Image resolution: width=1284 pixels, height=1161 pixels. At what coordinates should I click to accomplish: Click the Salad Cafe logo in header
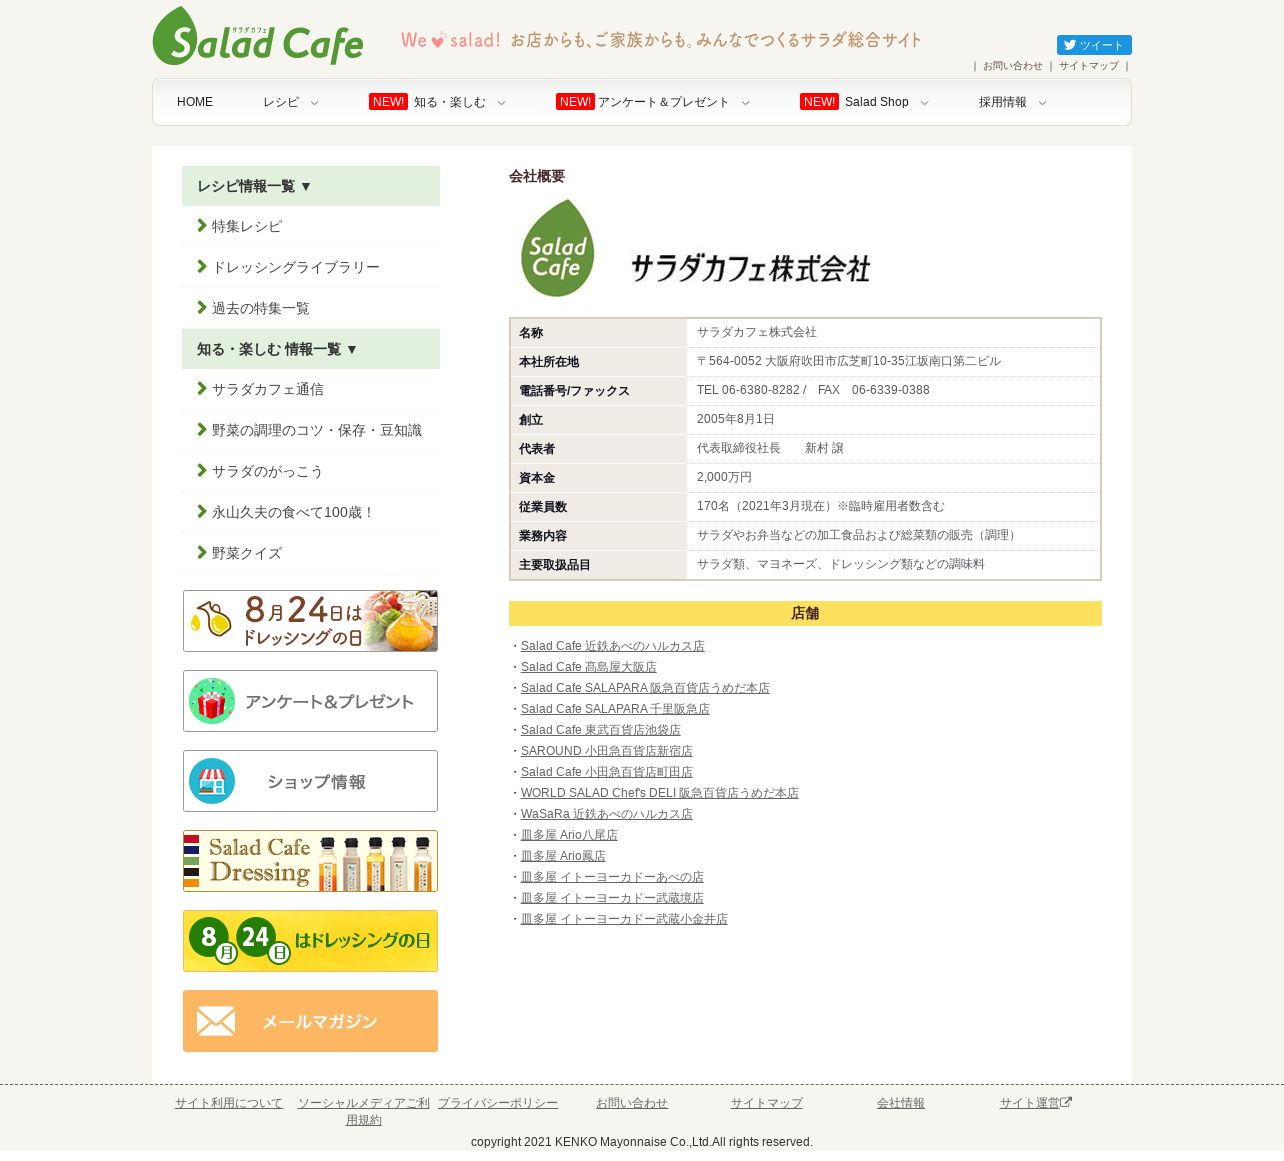click(x=258, y=36)
